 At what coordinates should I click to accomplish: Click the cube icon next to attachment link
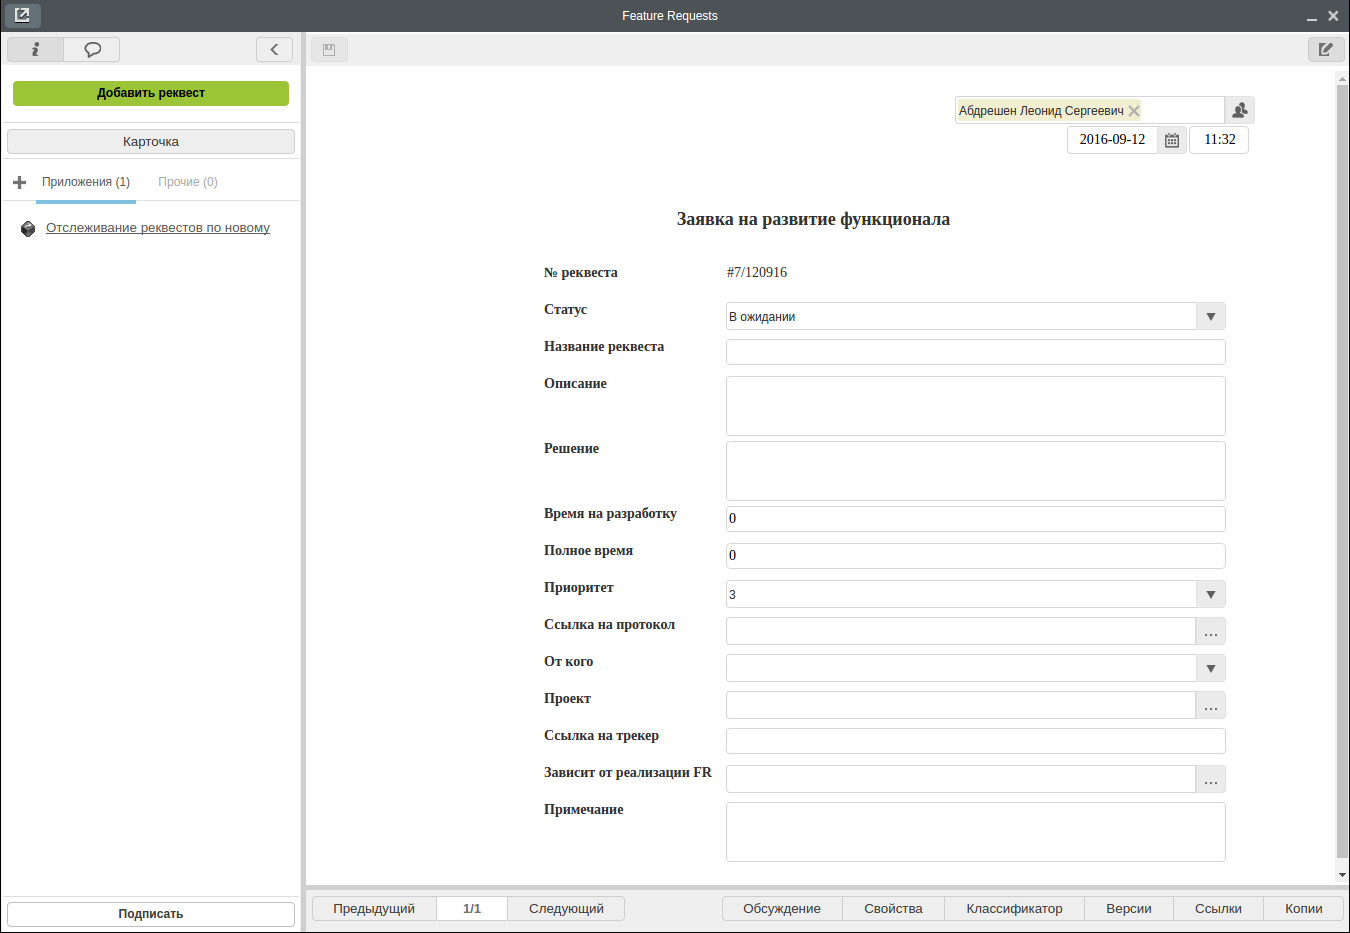tap(28, 229)
